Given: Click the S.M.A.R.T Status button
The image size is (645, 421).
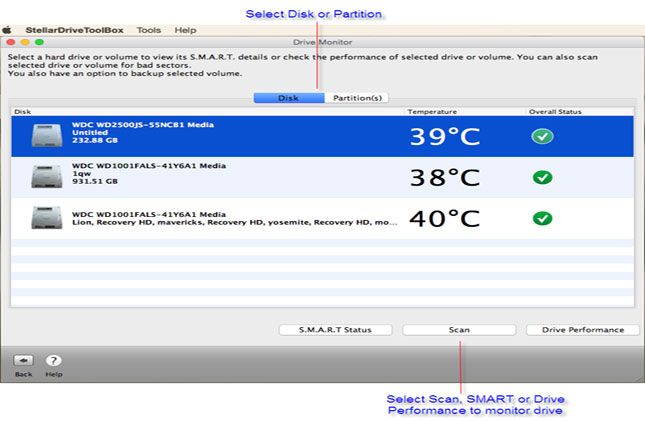Looking at the screenshot, I should (x=335, y=330).
